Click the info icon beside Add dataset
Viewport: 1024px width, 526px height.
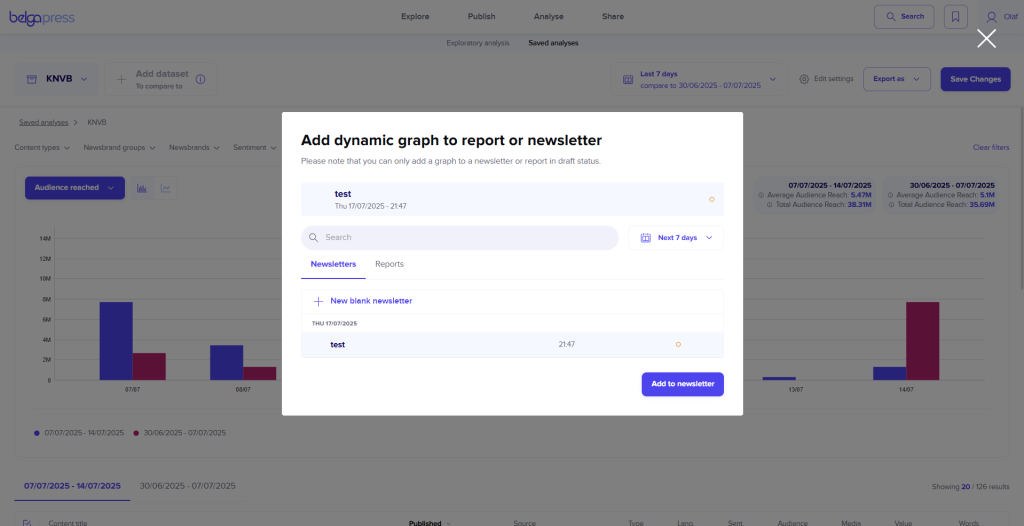pos(200,79)
